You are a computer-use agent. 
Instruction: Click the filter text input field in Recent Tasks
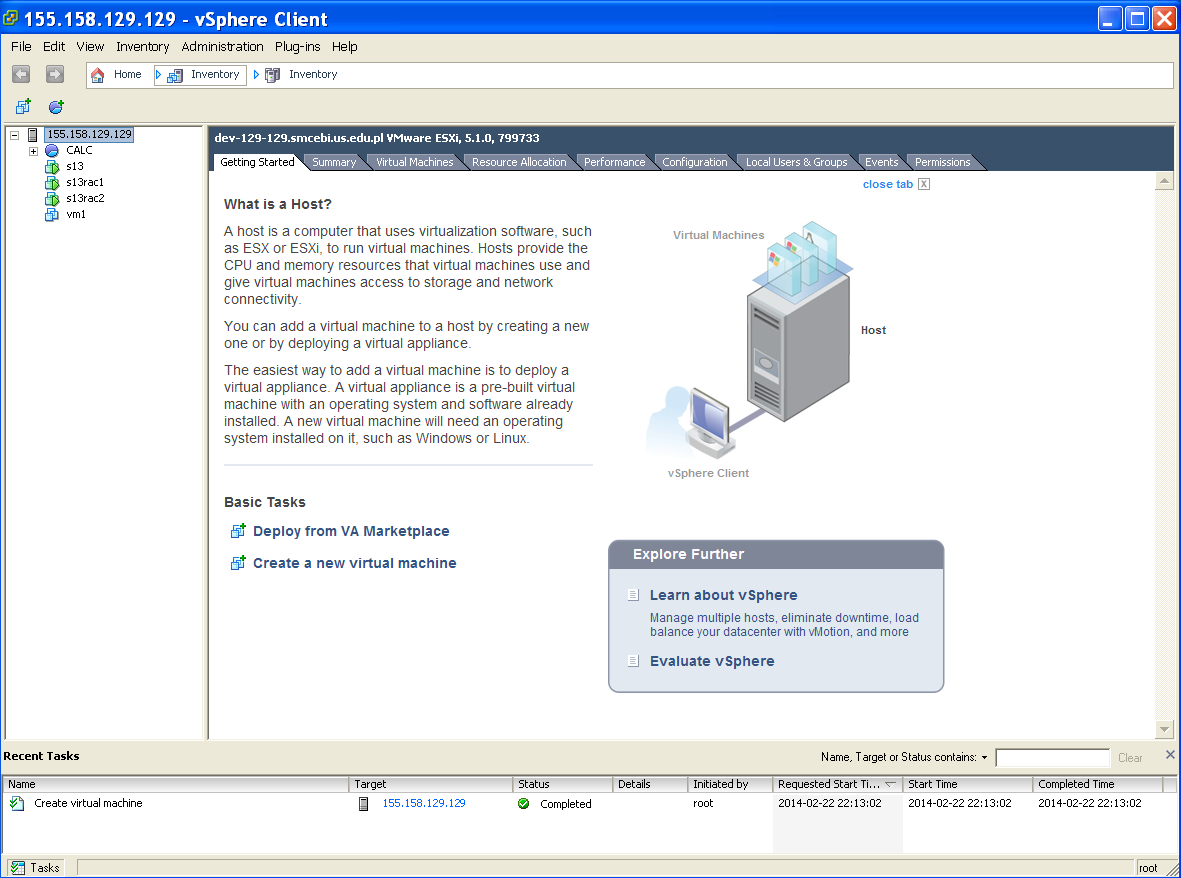(1052, 758)
